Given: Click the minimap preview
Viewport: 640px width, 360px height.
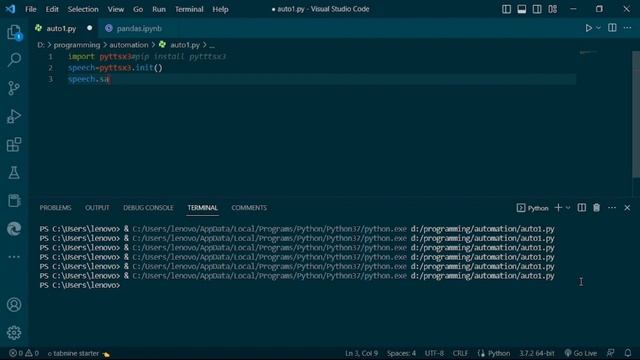Looking at the screenshot, I should click(588, 52).
